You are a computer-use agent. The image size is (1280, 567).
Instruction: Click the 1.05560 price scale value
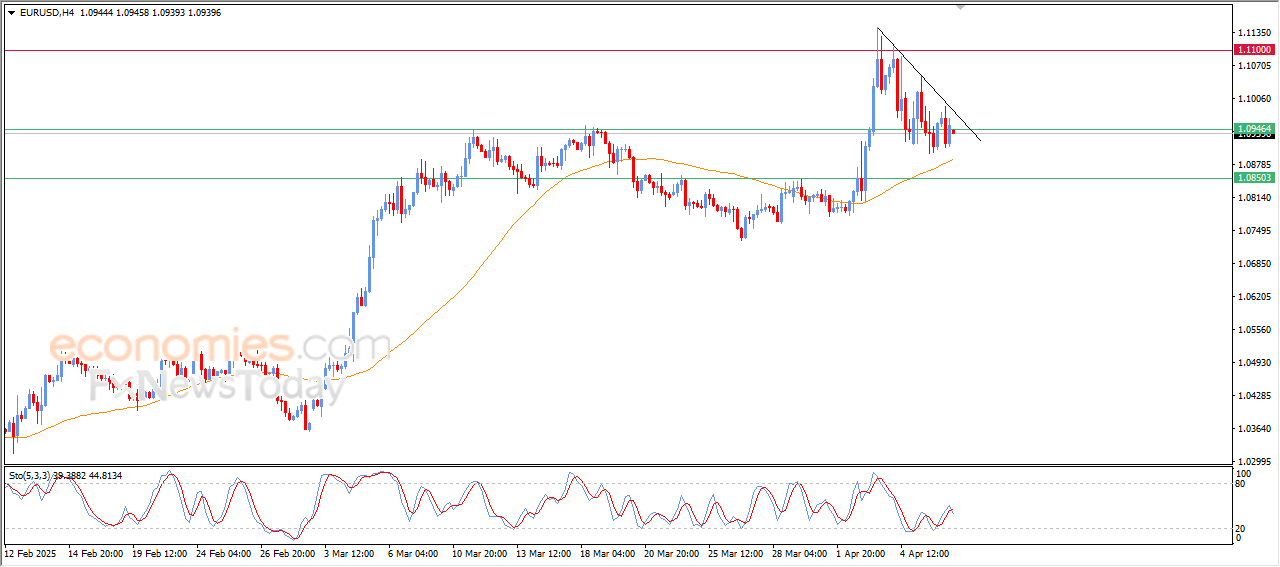click(x=1254, y=329)
